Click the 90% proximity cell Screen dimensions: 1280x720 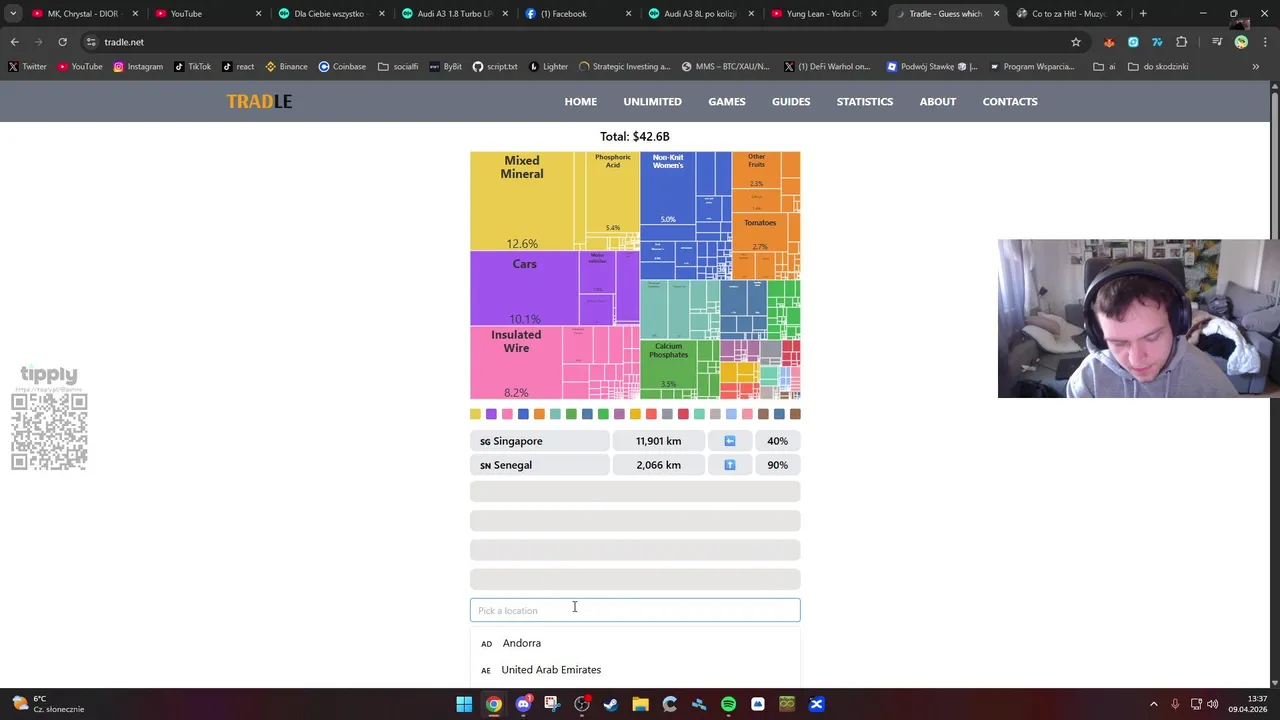click(x=777, y=465)
